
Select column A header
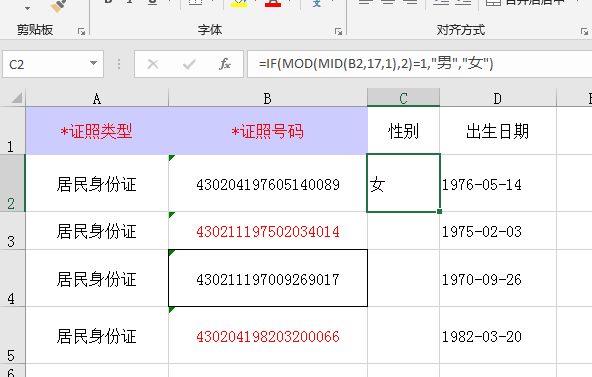[97, 98]
